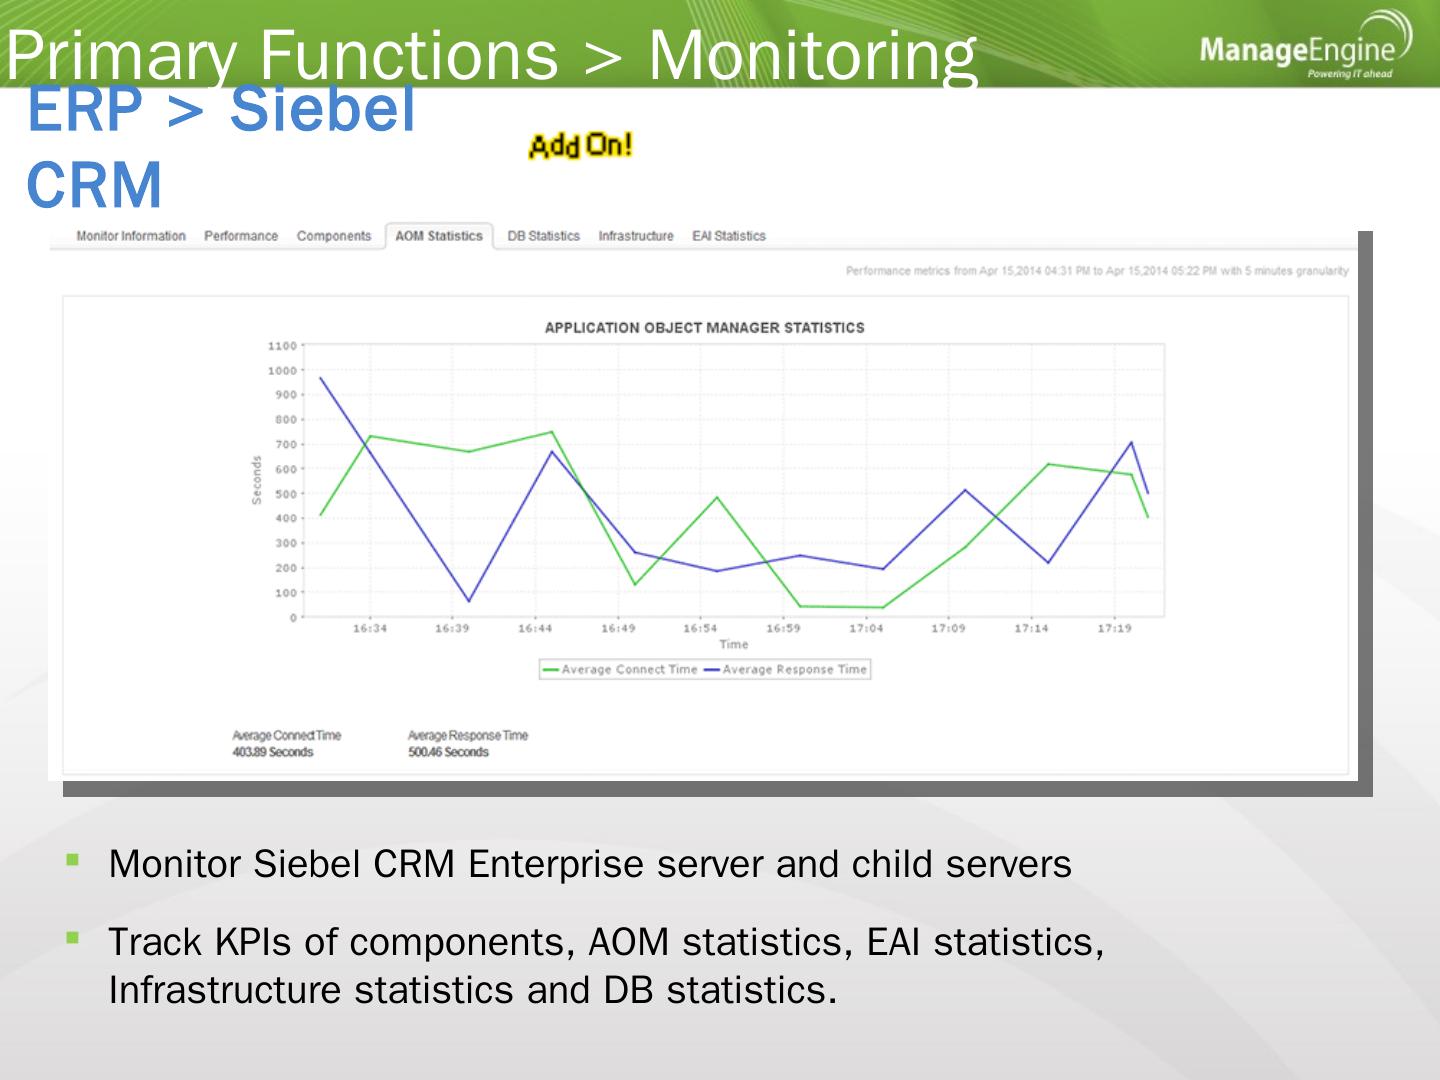1440x1080 pixels.
Task: Click the 17:19 time axis label
Action: (x=1114, y=629)
